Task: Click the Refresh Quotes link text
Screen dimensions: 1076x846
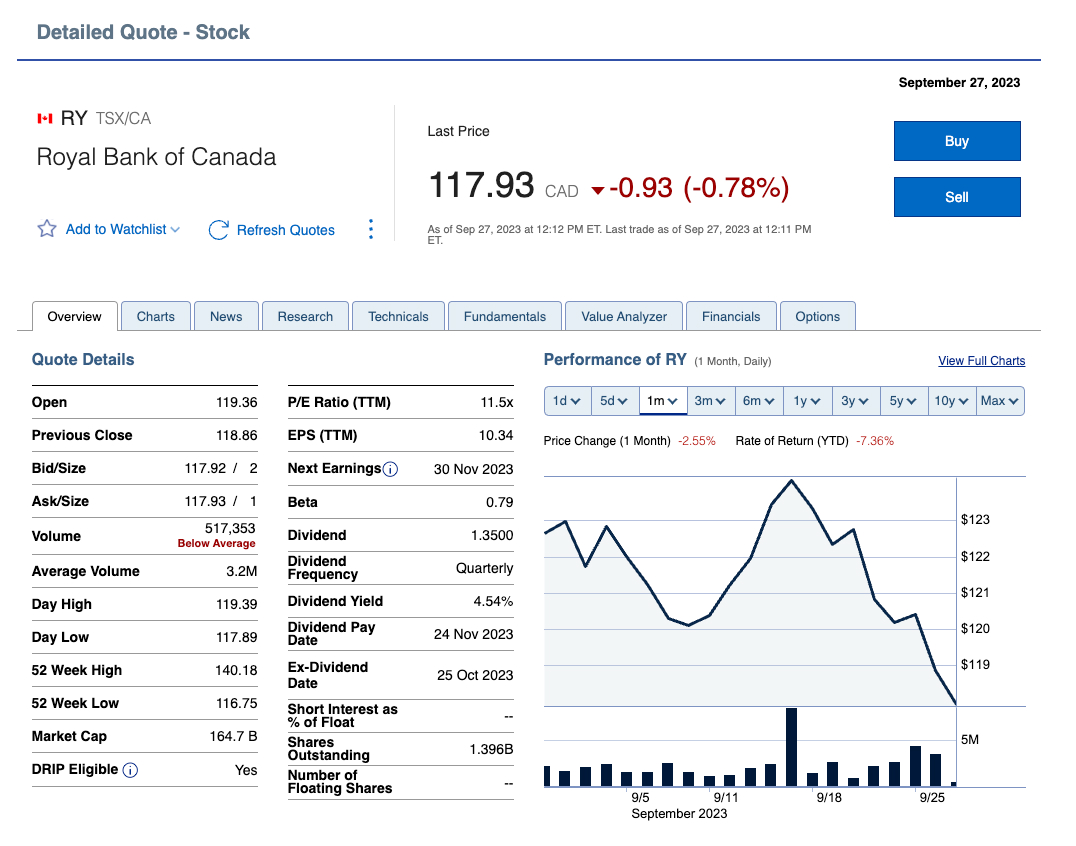Action: (285, 230)
